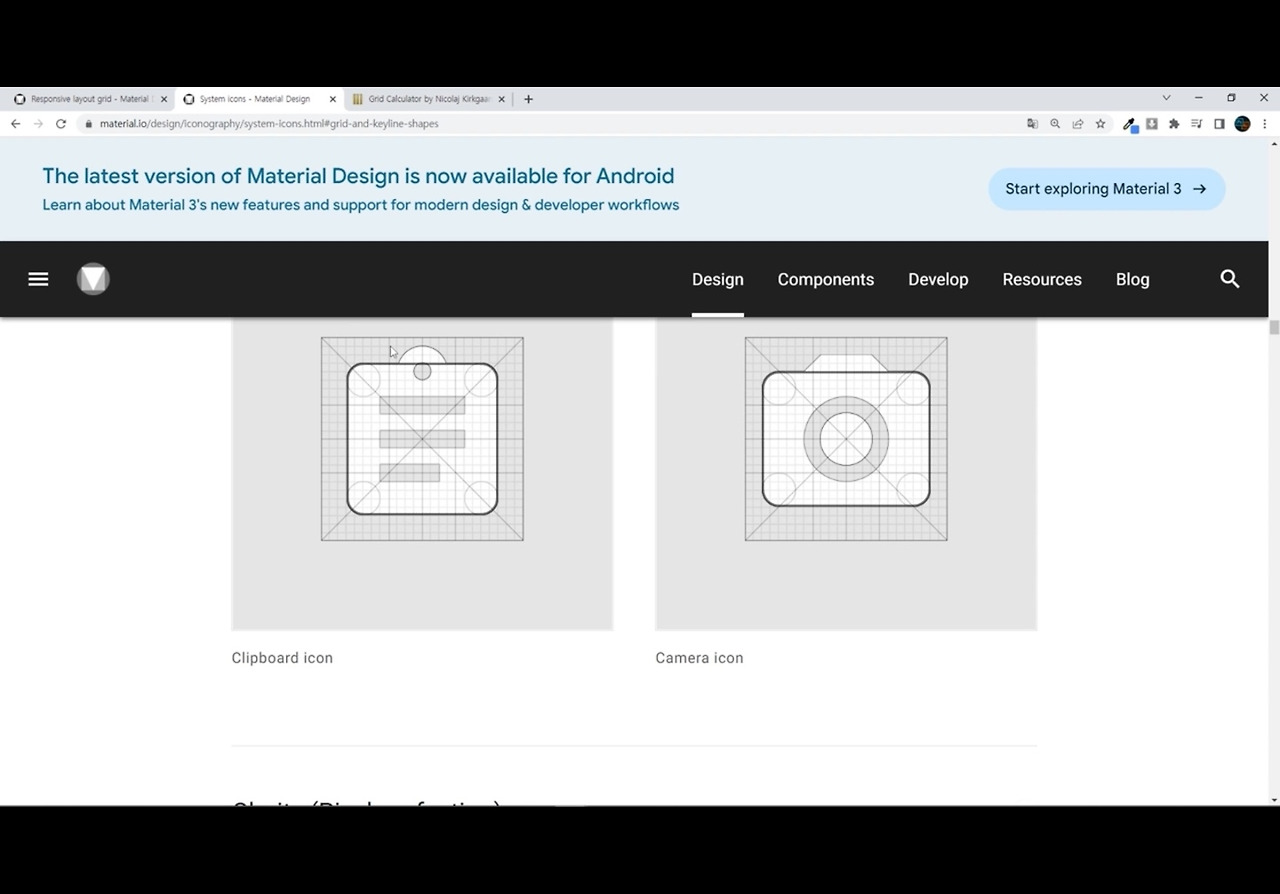Close the Grid Calculator tab
Viewport: 1280px width, 894px height.
pos(502,99)
